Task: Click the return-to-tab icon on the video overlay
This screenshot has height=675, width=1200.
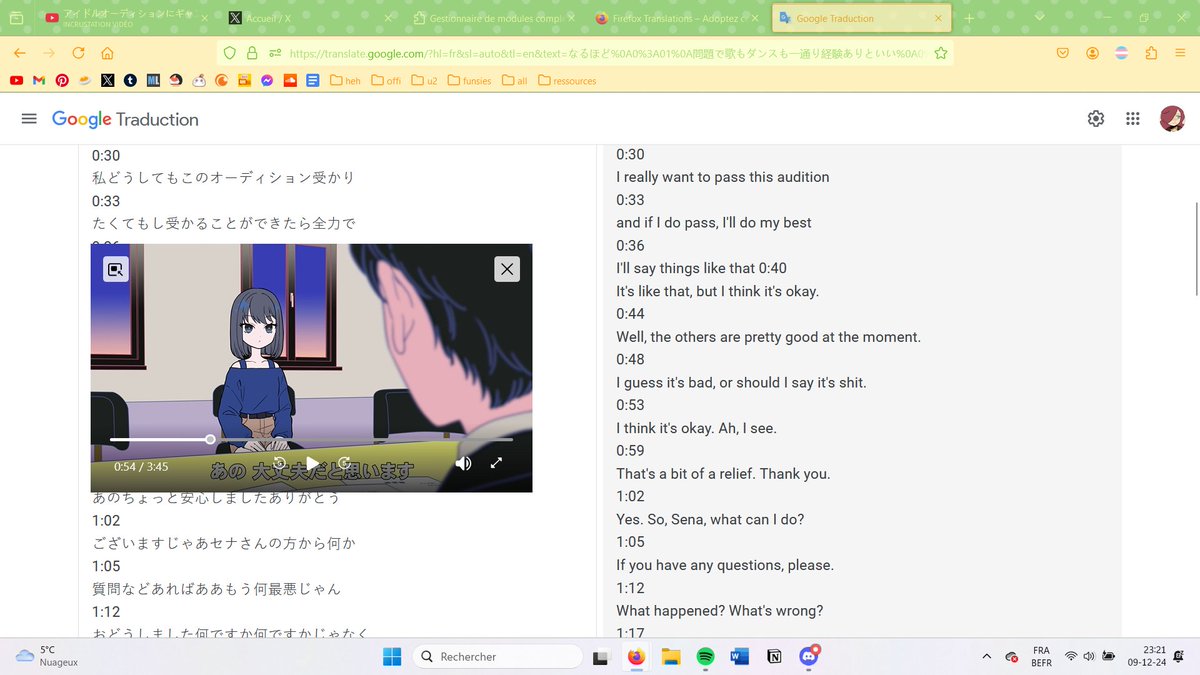Action: pyautogui.click(x=116, y=269)
